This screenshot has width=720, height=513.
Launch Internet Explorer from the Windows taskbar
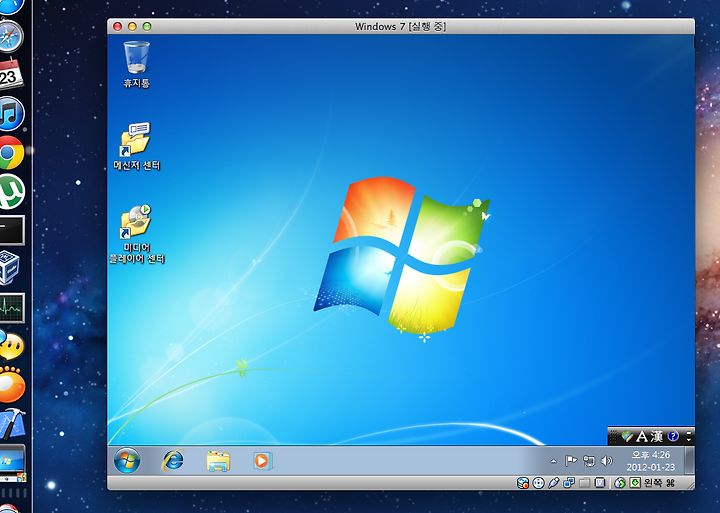click(x=173, y=460)
